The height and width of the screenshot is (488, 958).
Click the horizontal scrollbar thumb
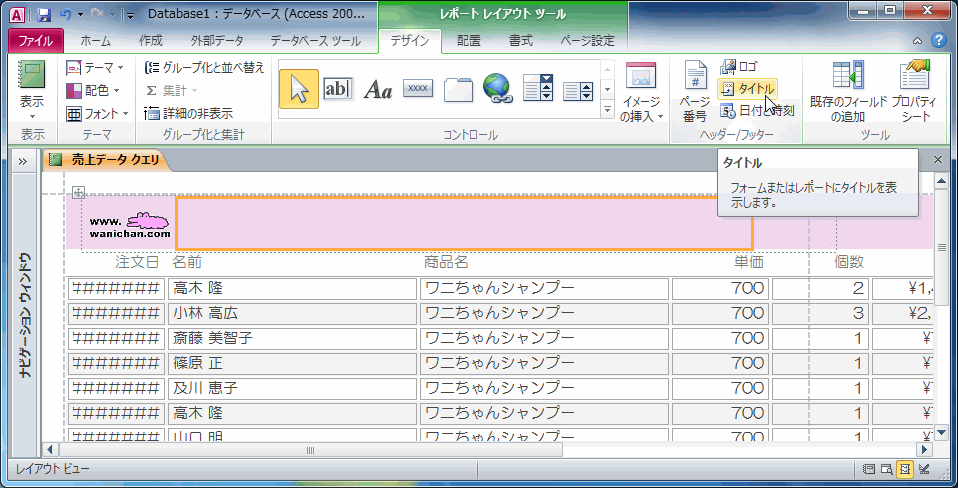pos(310,450)
